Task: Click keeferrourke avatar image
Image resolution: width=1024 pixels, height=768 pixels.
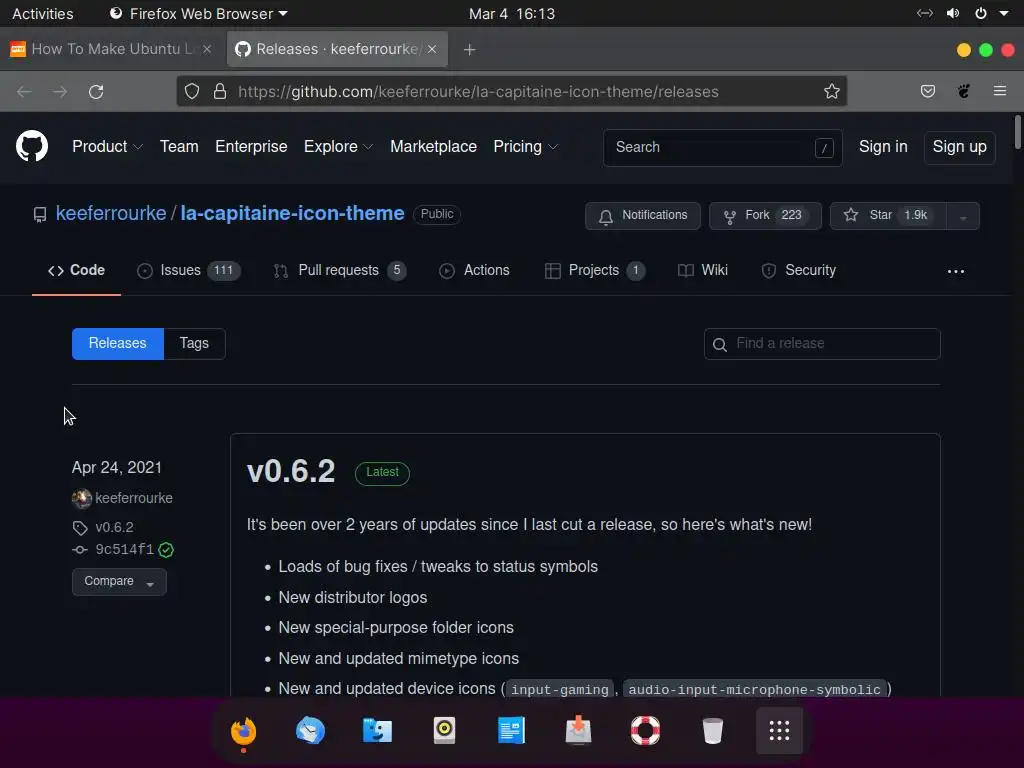Action: pos(82,498)
